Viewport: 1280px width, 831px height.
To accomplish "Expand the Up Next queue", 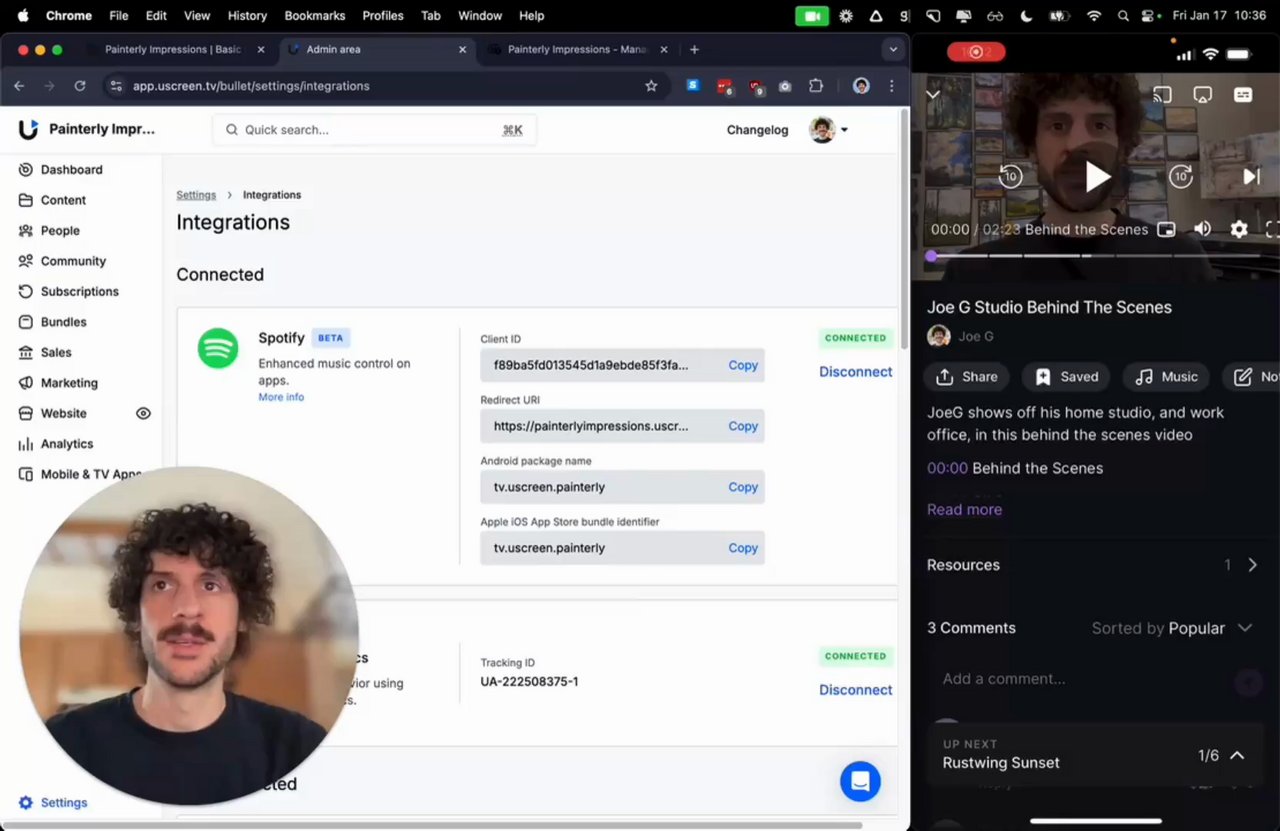I will click(1237, 756).
